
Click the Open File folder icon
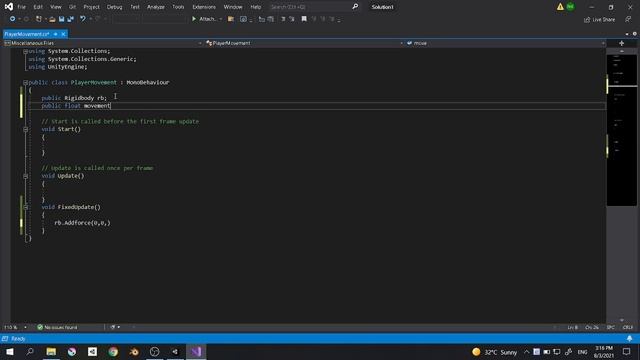click(52, 19)
